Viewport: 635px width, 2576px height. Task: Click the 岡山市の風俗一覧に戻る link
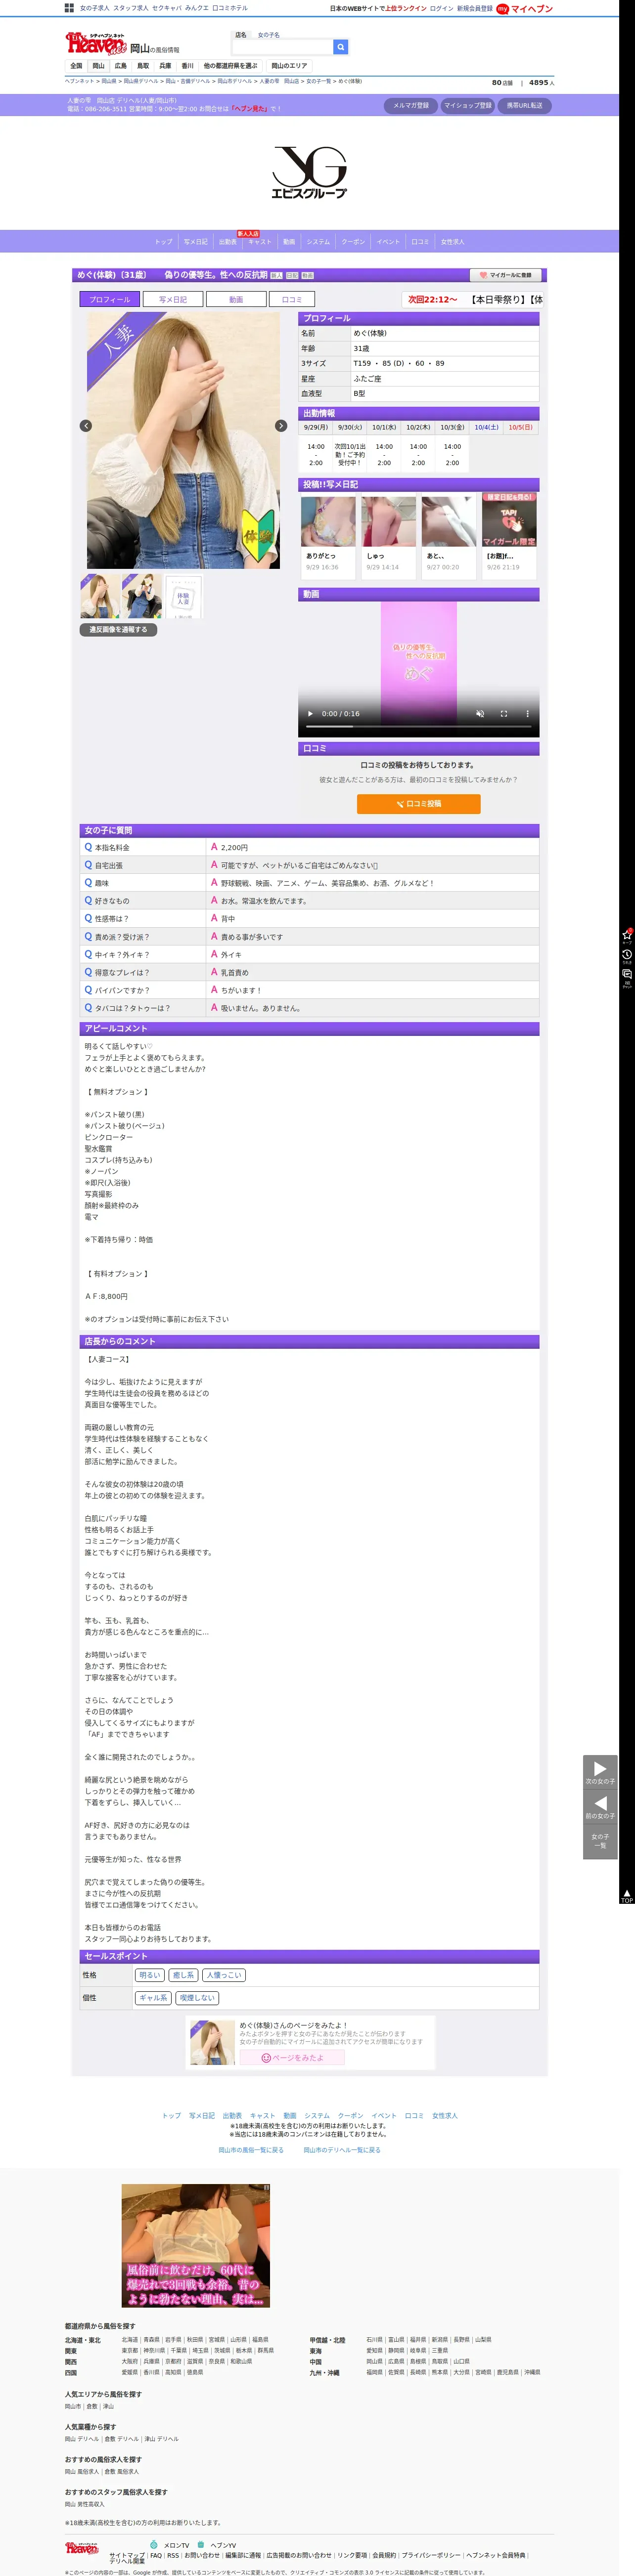[251, 2150]
